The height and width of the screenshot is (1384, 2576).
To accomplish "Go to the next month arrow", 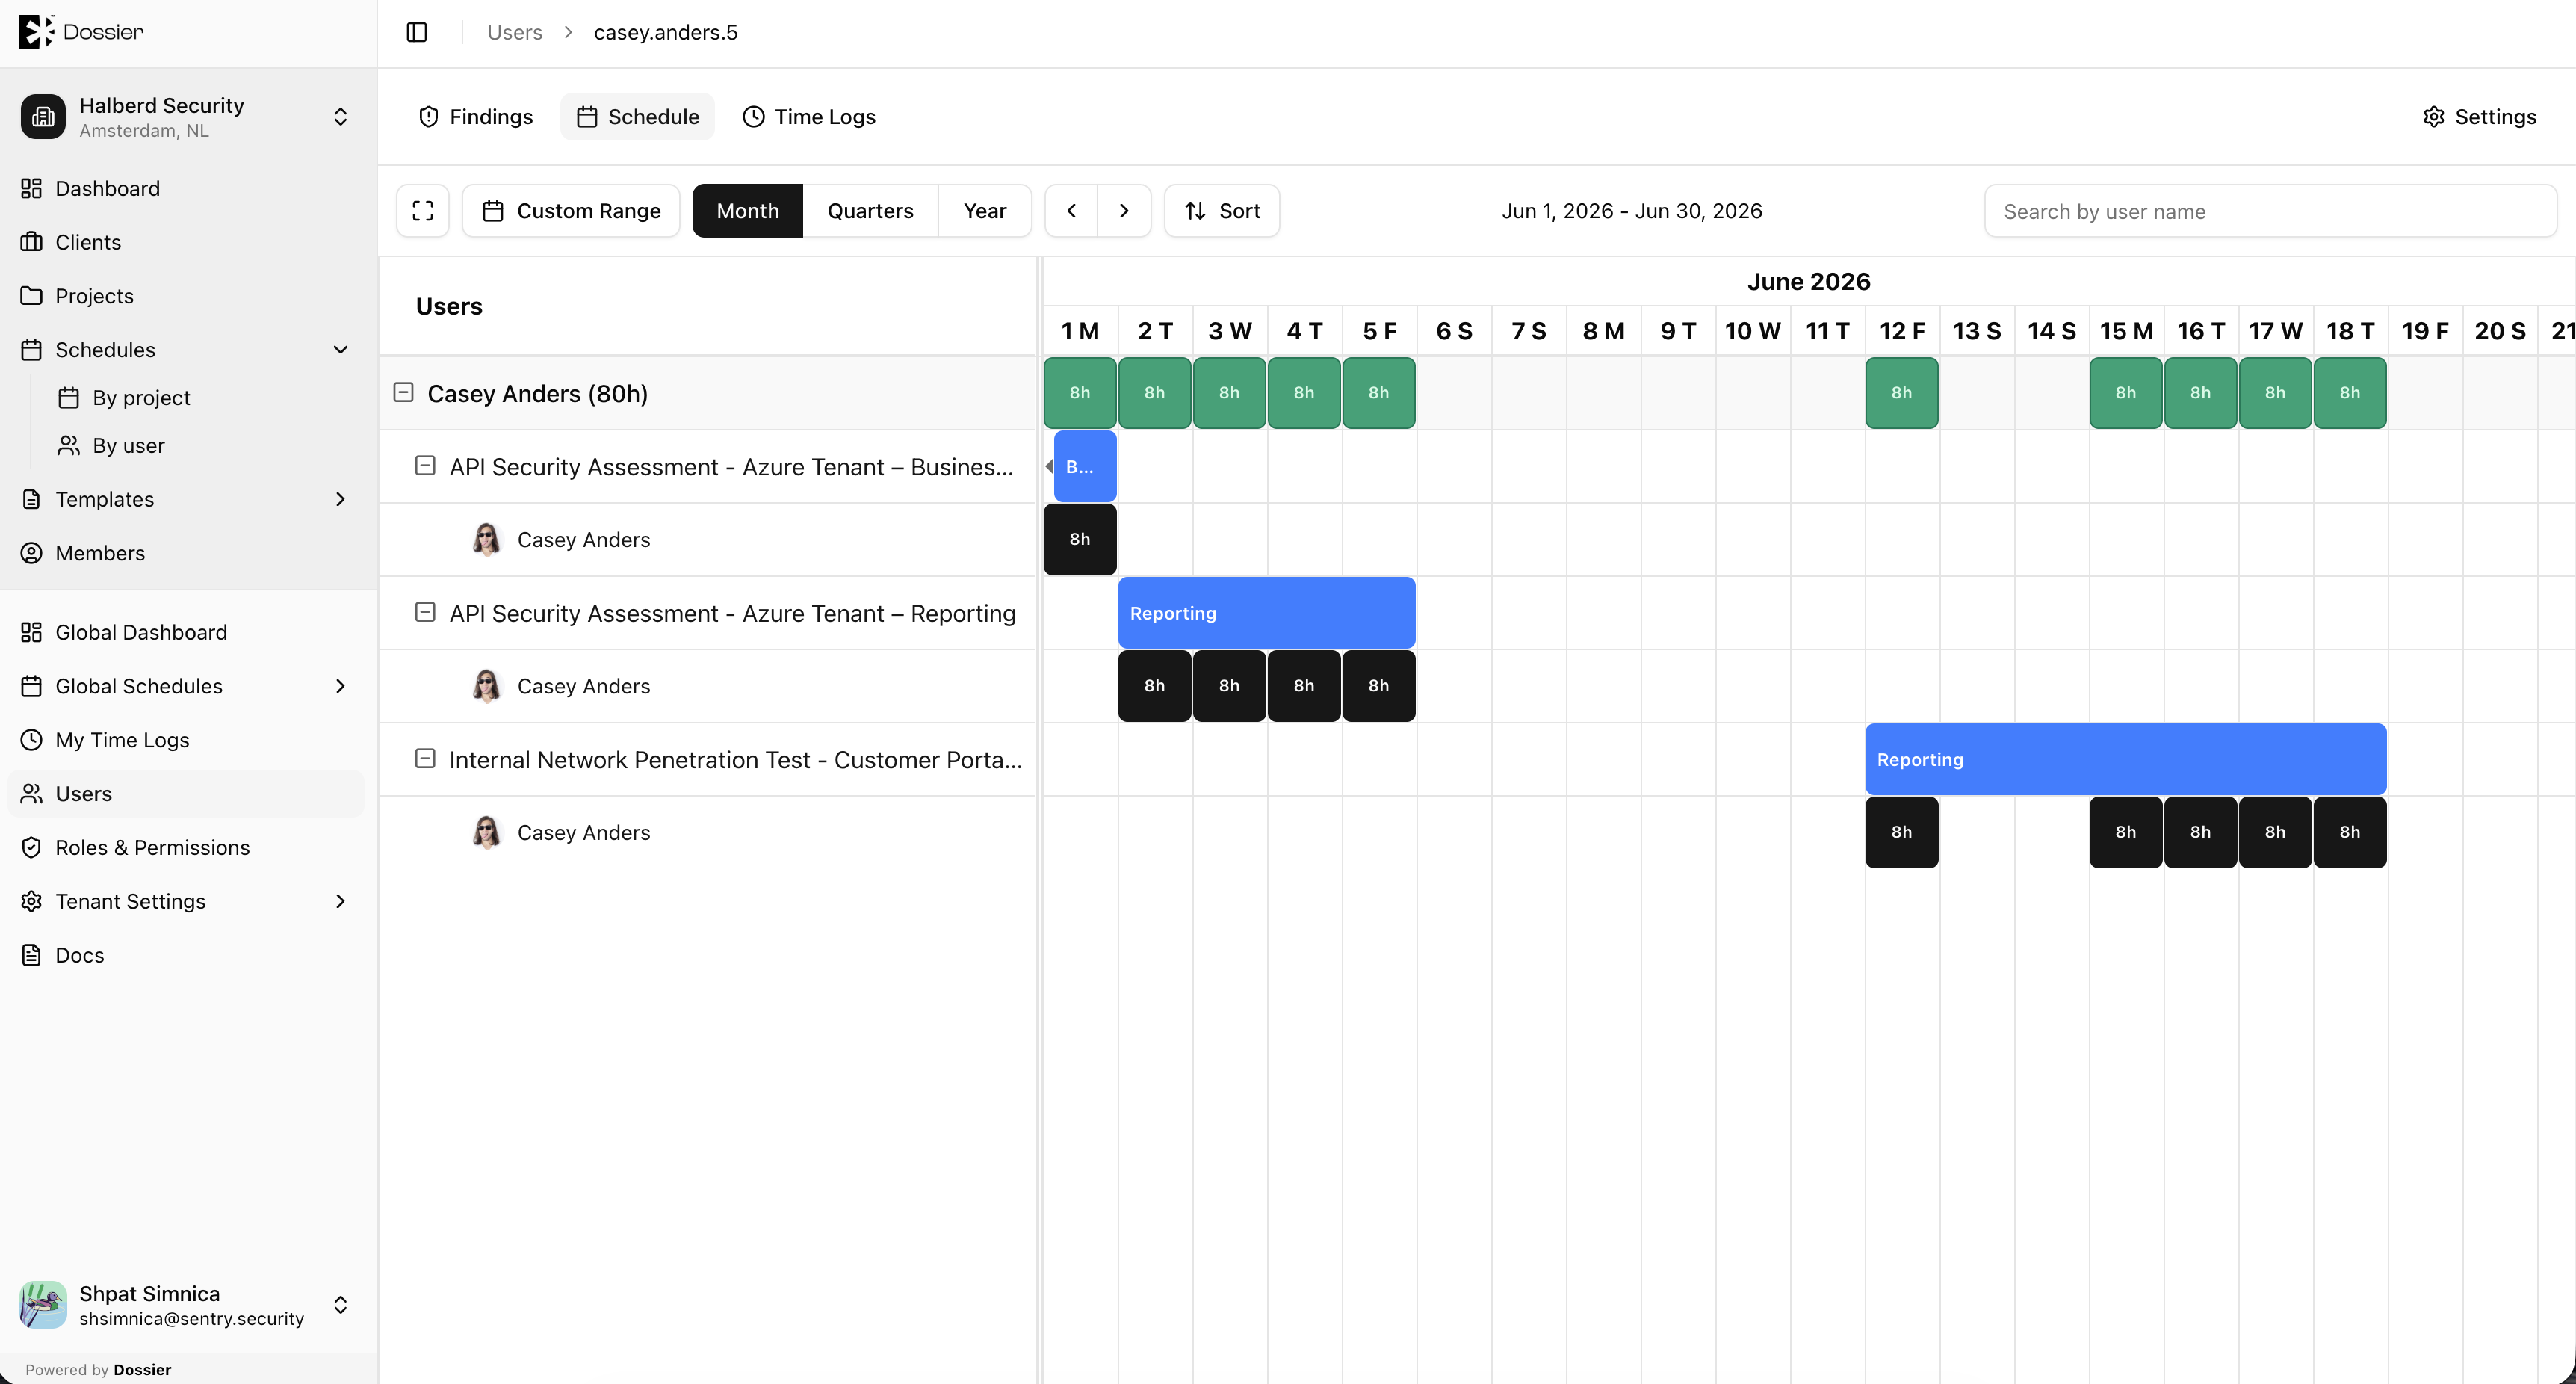I will point(1124,211).
